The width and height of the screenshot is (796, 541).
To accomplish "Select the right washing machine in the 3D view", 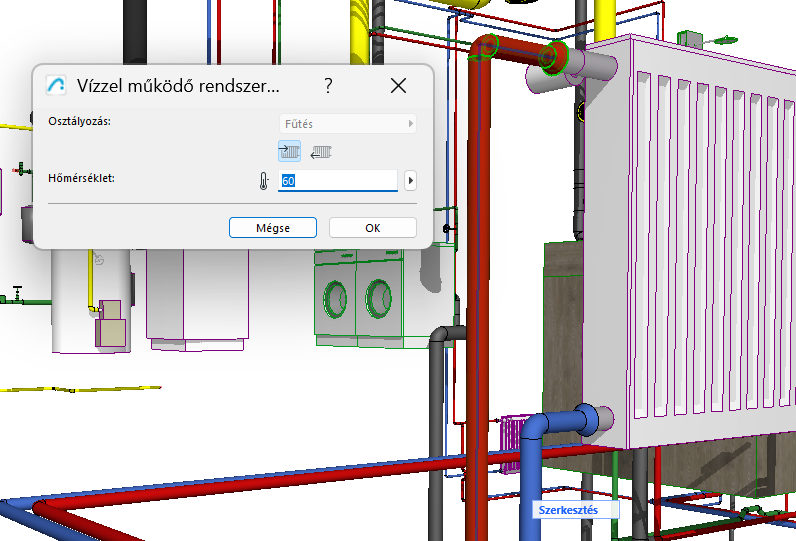I will (x=379, y=297).
